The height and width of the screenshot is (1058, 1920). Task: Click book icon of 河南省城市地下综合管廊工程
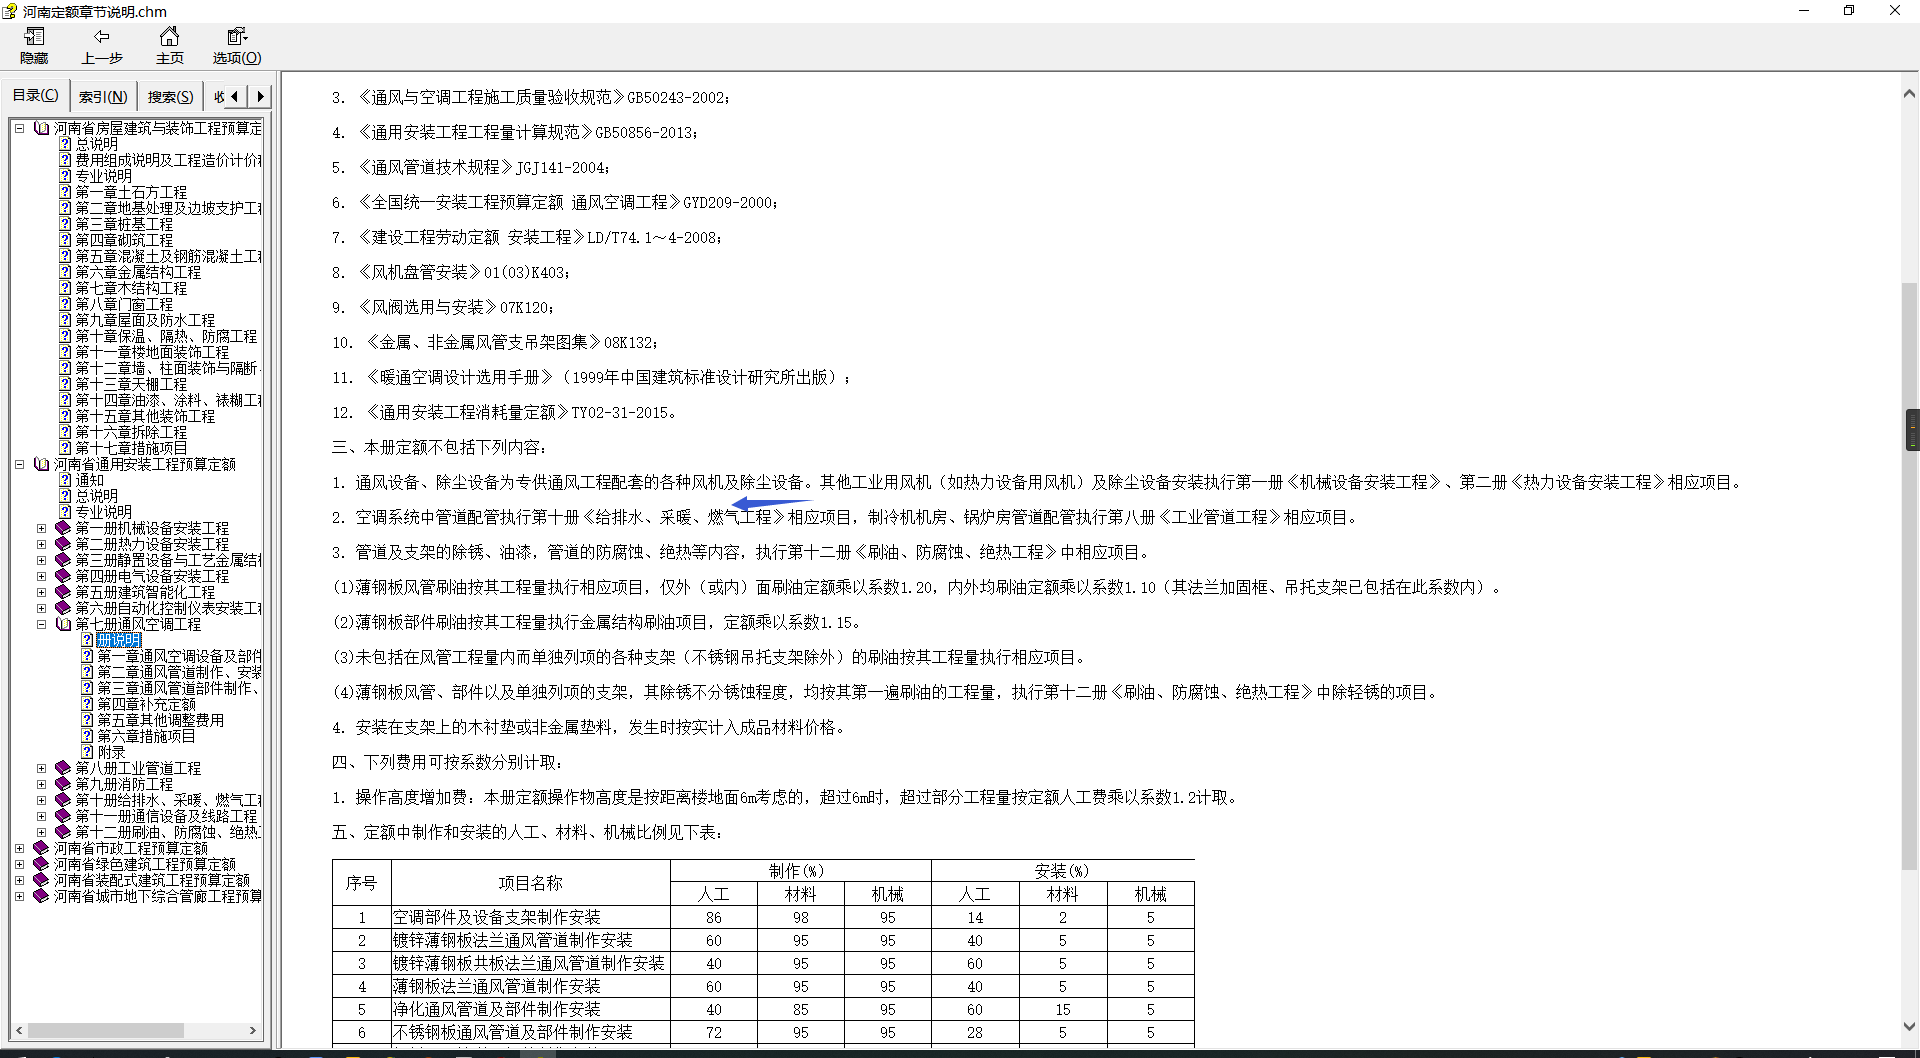(41, 896)
